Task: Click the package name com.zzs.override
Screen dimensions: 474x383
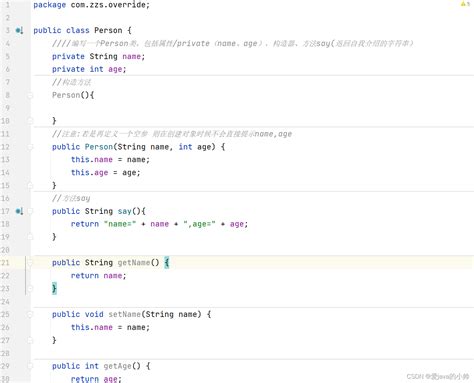Action: (108, 5)
